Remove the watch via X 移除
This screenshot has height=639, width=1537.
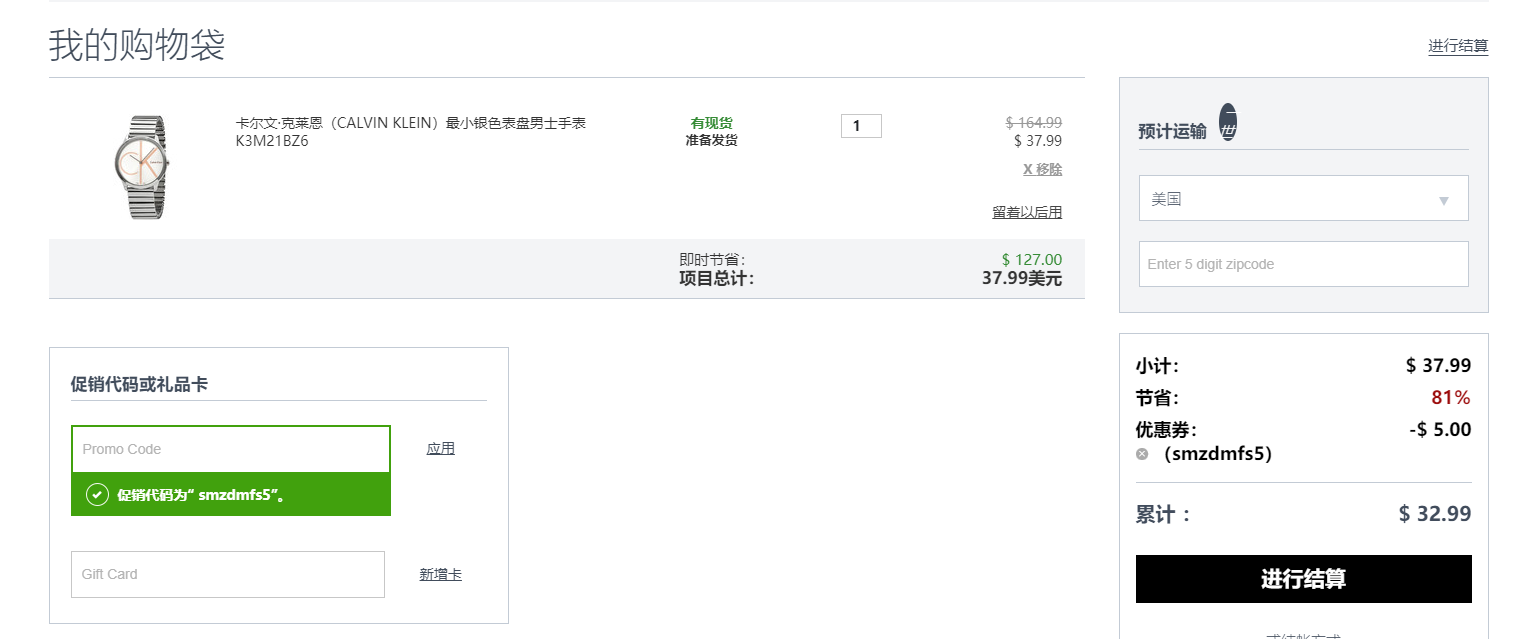pyautogui.click(x=1042, y=169)
